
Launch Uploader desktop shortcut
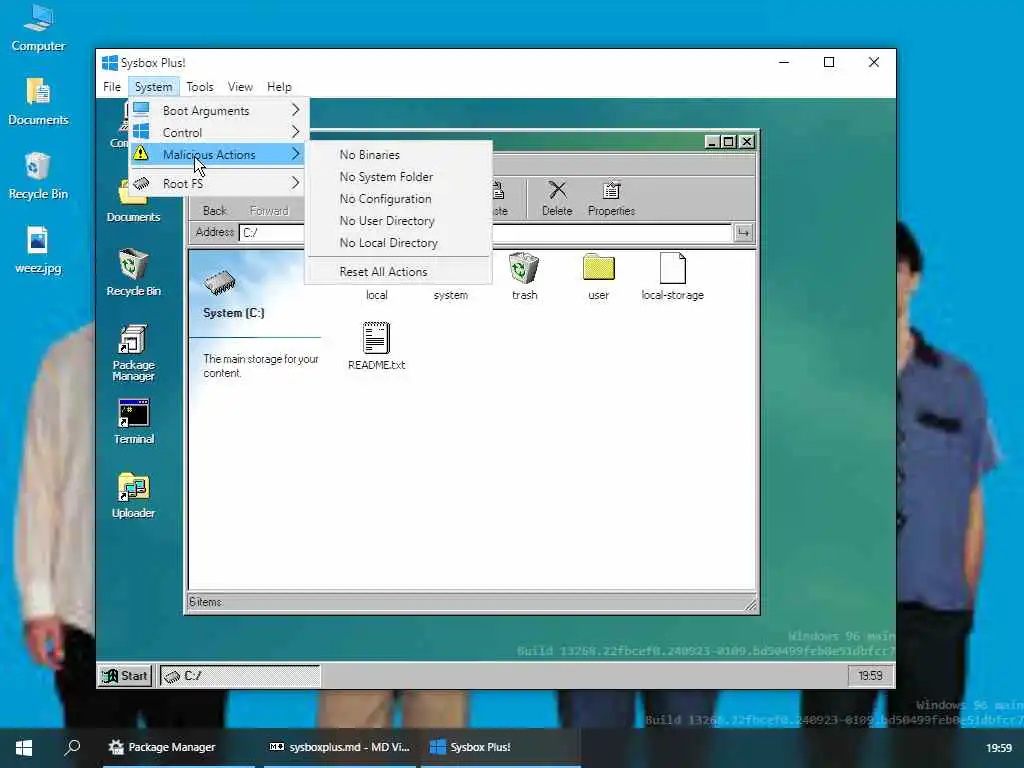pos(133,496)
